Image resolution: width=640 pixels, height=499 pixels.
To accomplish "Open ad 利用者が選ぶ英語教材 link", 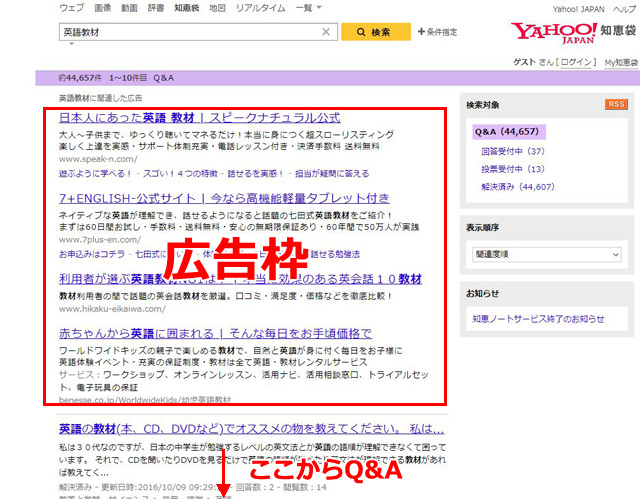I will tap(240, 279).
